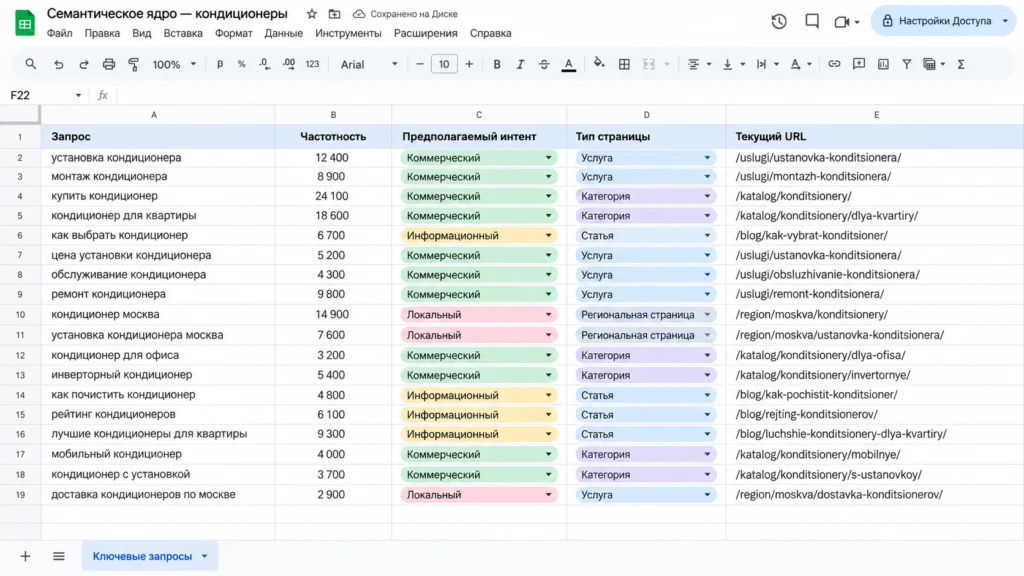
Task: Insert a chart
Action: point(883,64)
